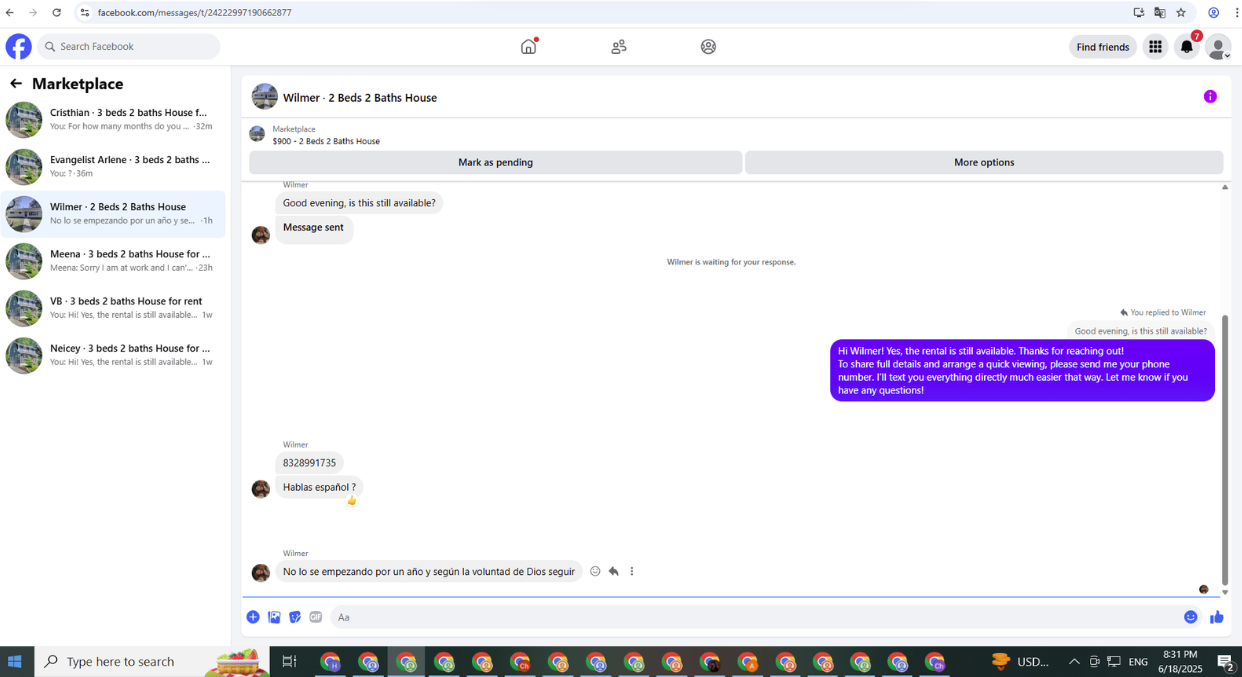Open More options button
The height and width of the screenshot is (677, 1242).
[x=984, y=162]
